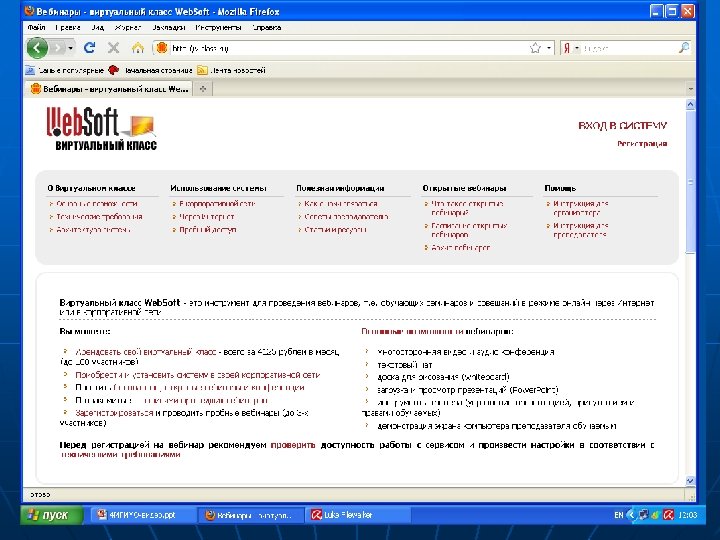Open the Через Интернет link
Screen dimensions: 720x540
click(206, 216)
